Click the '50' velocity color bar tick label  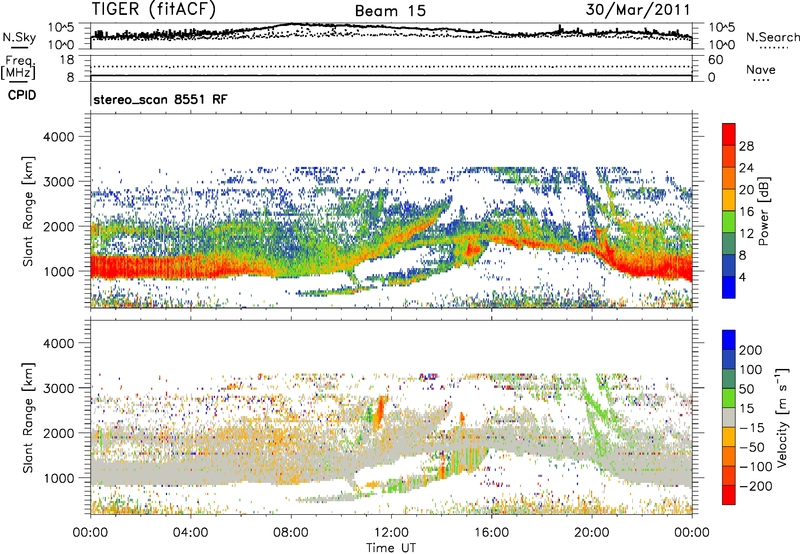click(x=746, y=389)
